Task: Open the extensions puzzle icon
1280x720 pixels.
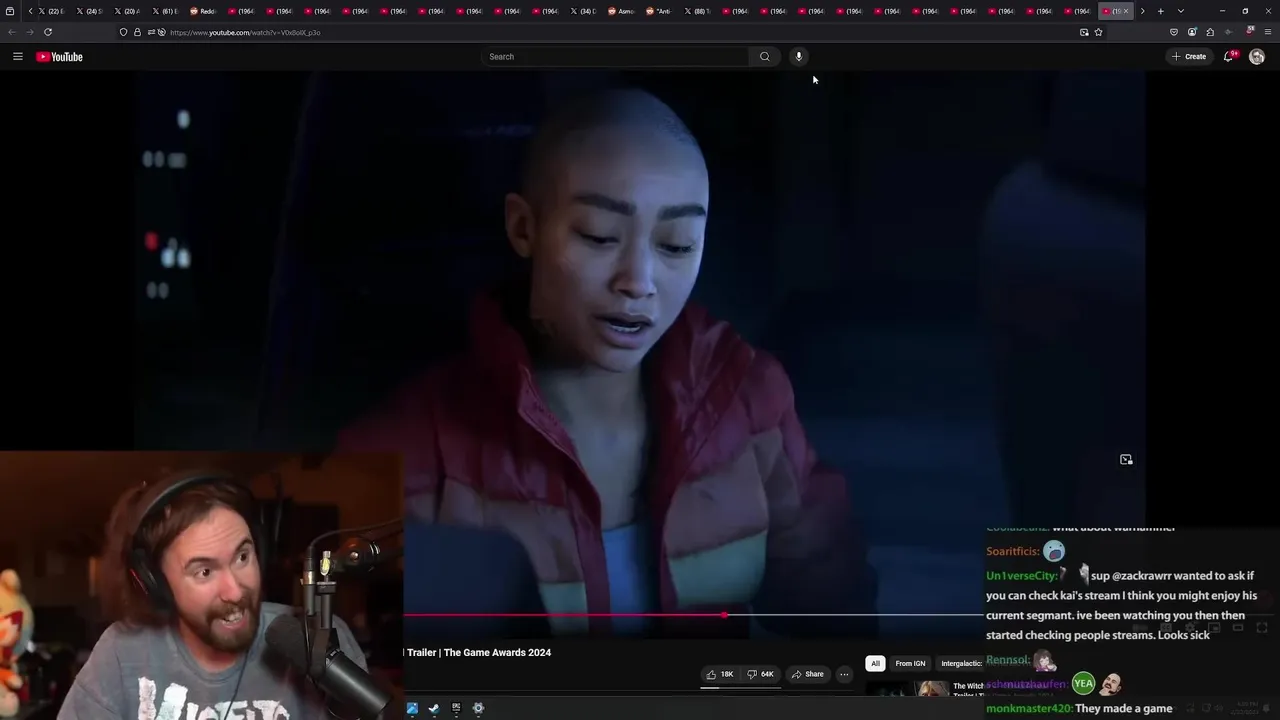Action: pyautogui.click(x=1210, y=32)
